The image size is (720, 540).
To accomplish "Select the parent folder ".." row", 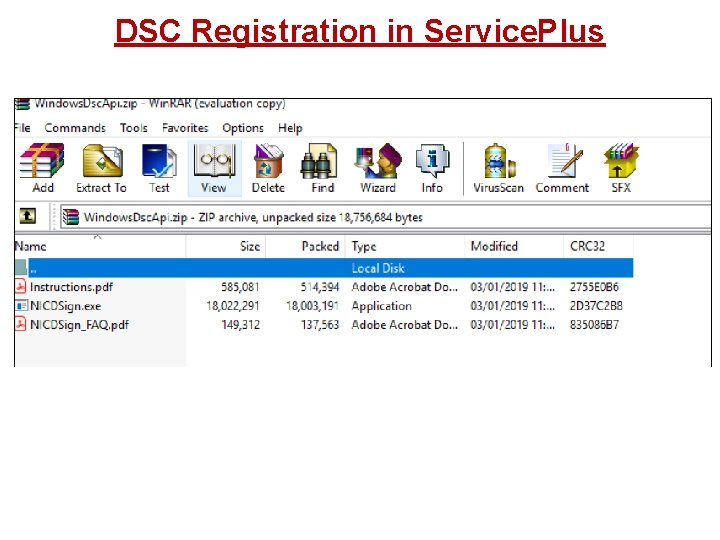I will point(324,268).
